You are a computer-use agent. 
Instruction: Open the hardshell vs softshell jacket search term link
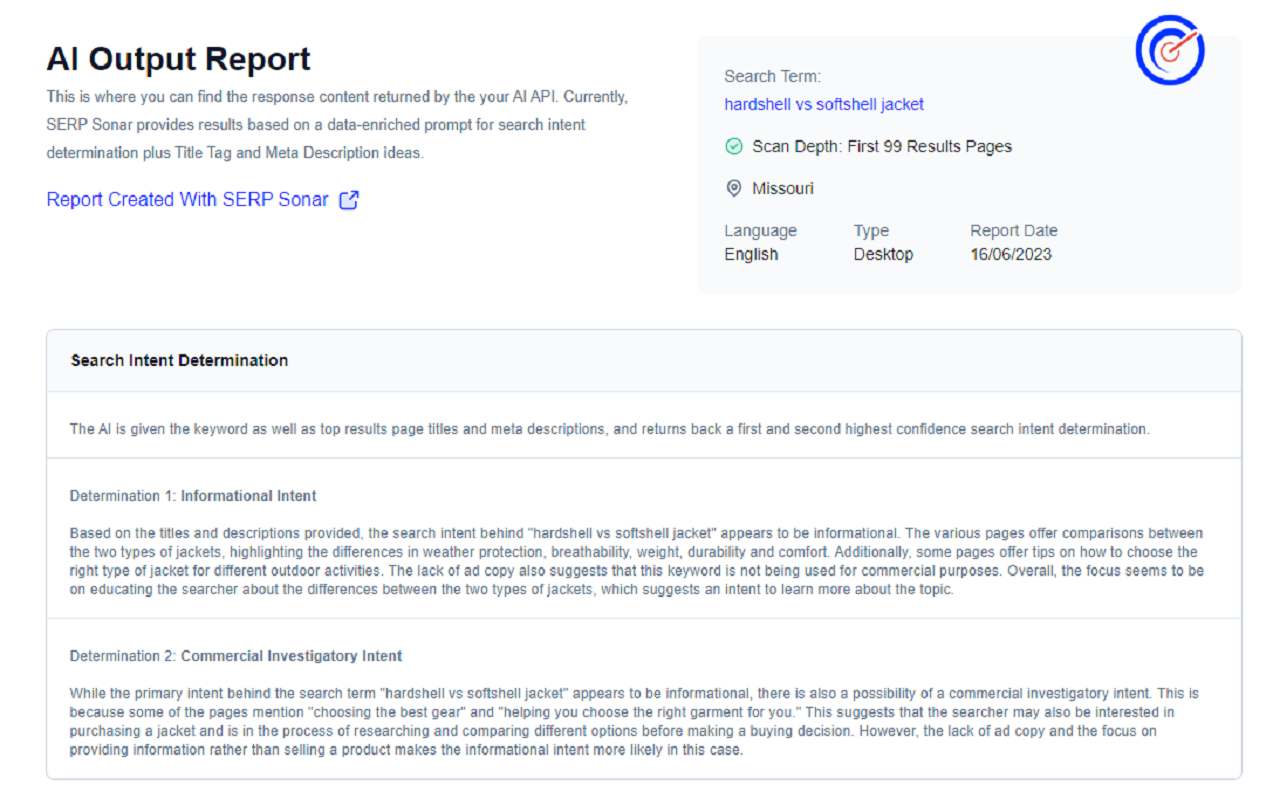(x=824, y=104)
